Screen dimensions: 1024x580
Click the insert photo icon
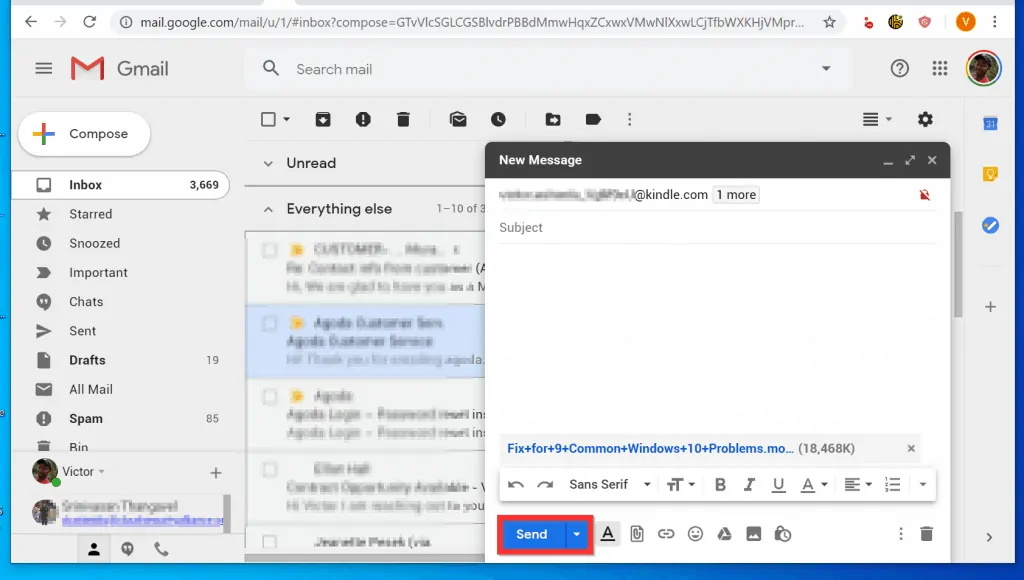click(x=753, y=534)
